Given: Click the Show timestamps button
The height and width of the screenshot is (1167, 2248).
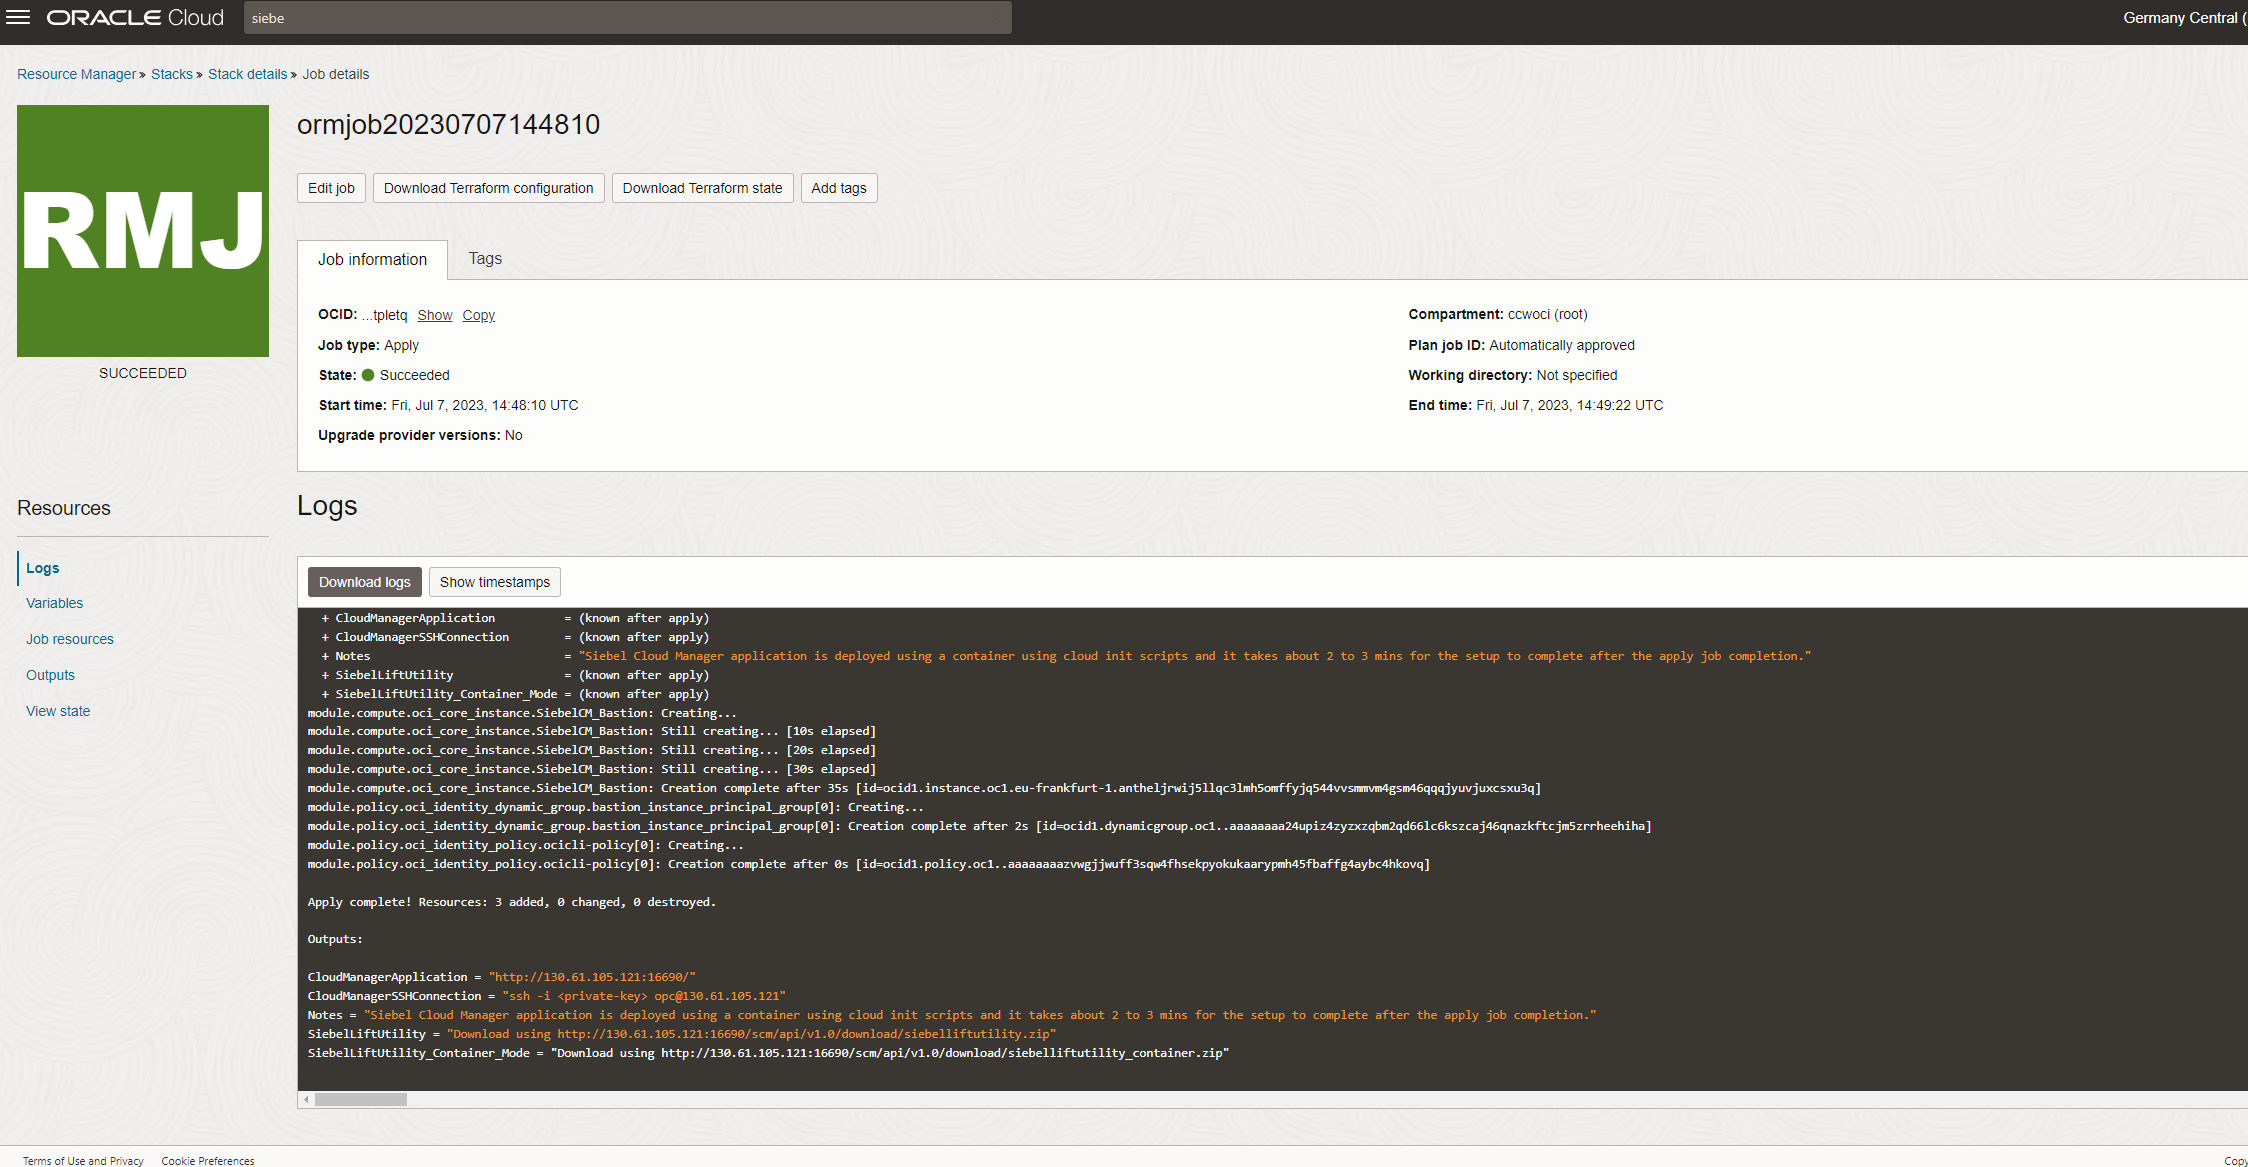Looking at the screenshot, I should tap(495, 581).
